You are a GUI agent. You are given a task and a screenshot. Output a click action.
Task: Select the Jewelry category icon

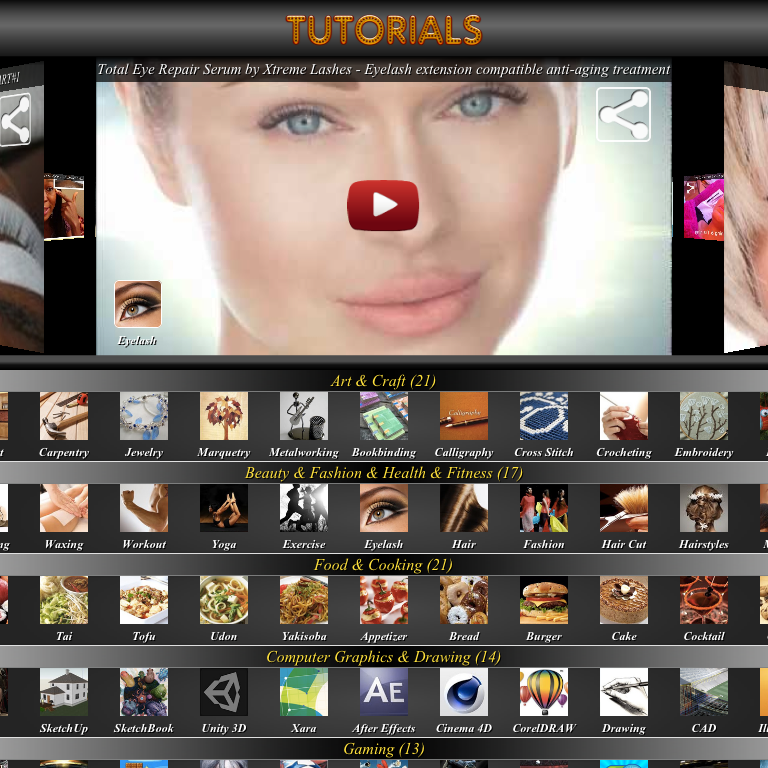coord(144,416)
